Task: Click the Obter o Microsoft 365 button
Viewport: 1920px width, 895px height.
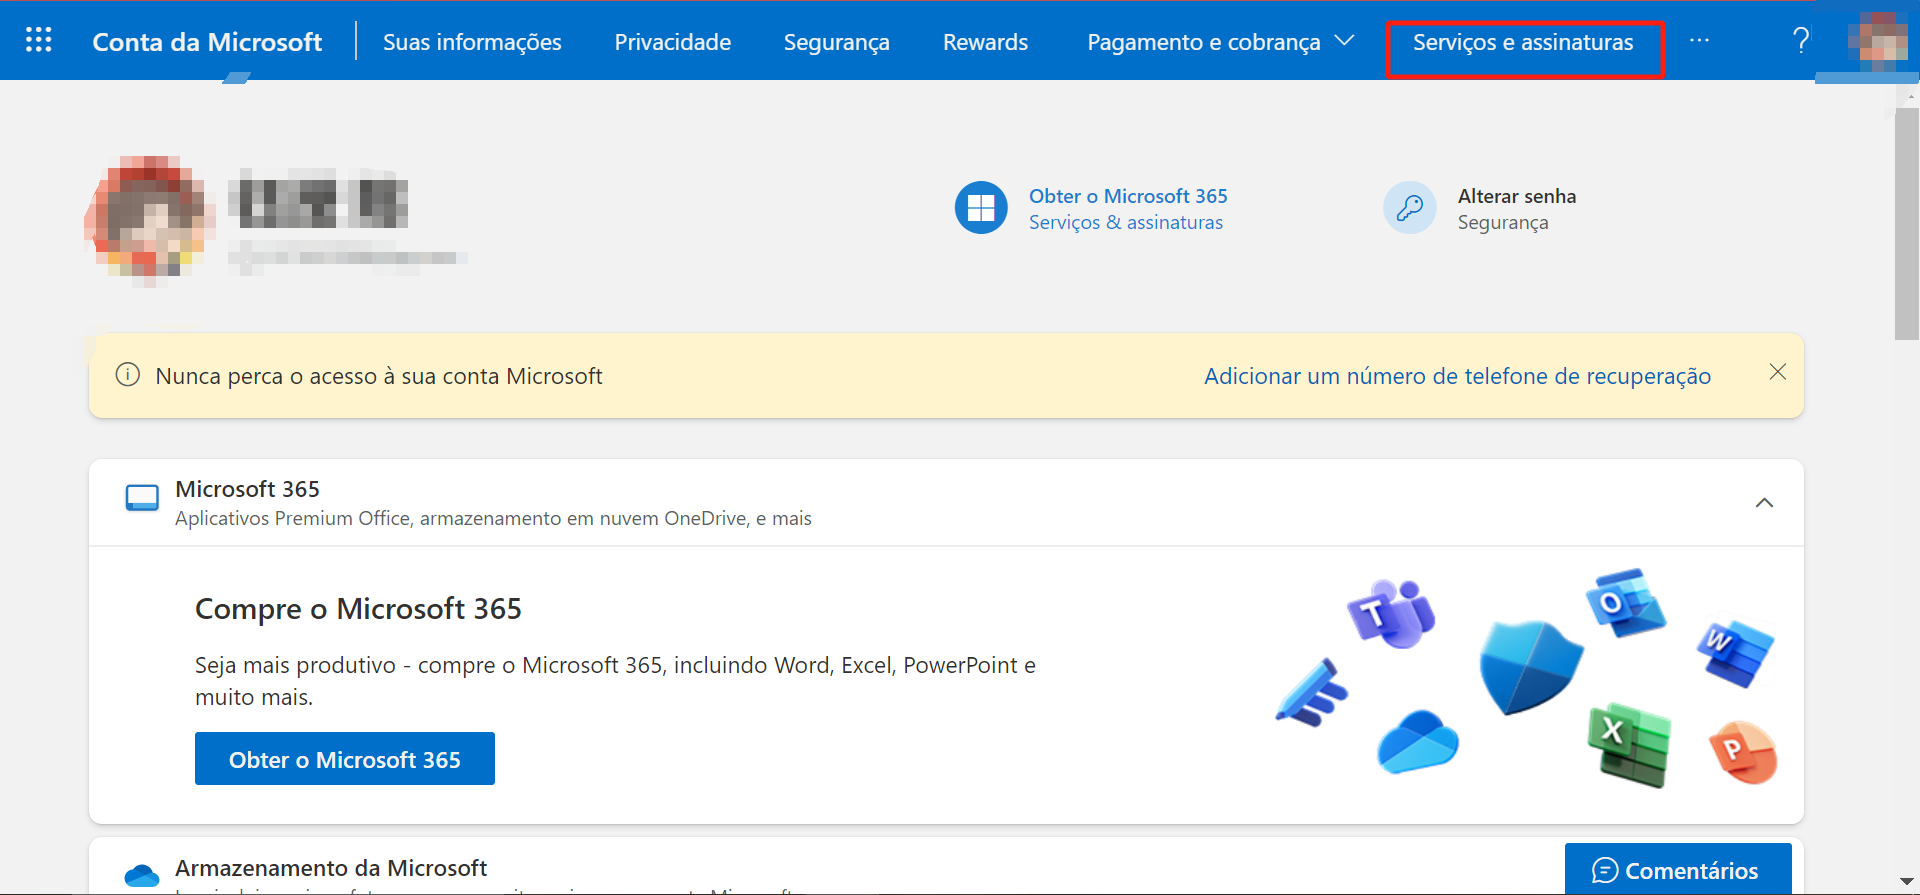Action: [344, 759]
